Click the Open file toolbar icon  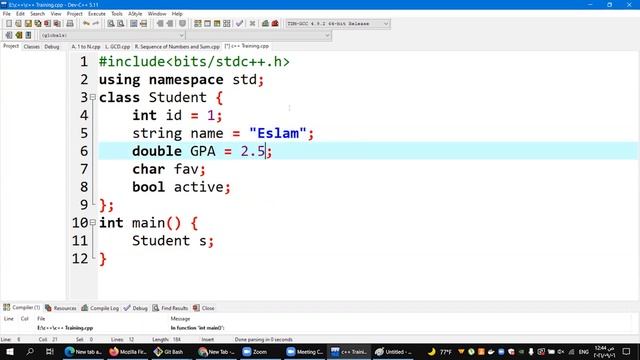click(x=18, y=24)
